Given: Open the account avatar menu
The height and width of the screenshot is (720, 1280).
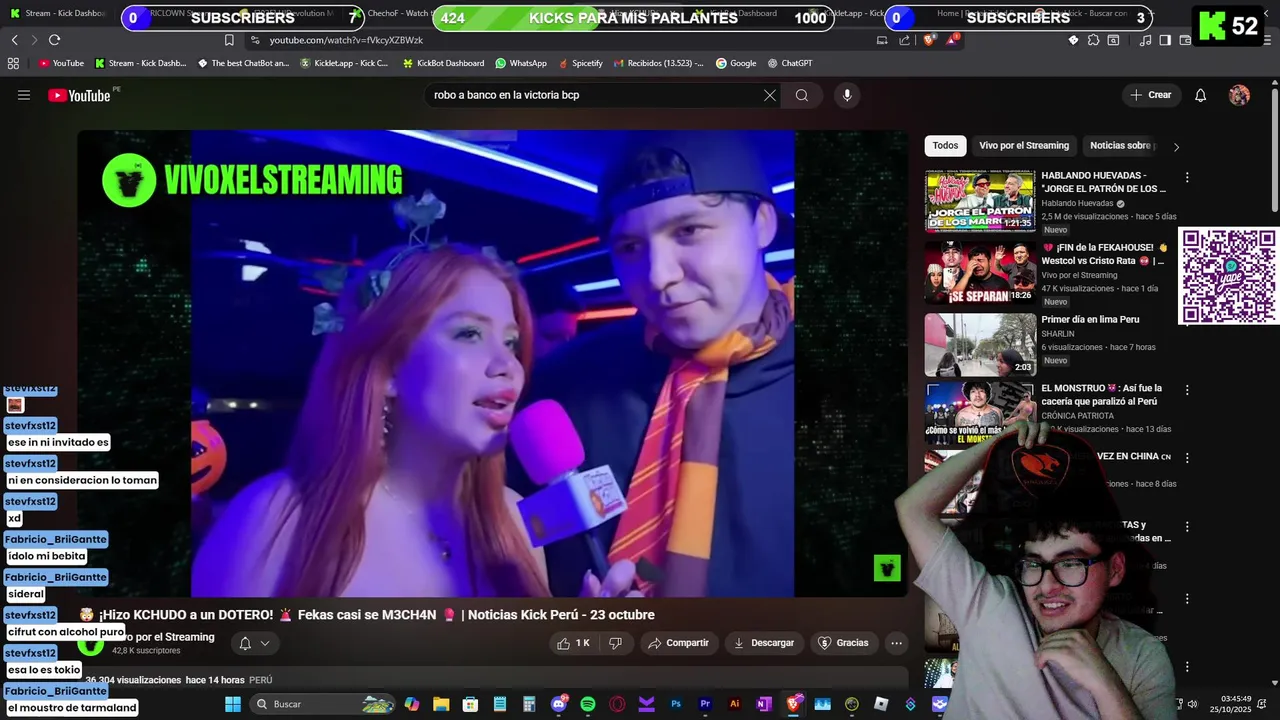Looking at the screenshot, I should (1239, 95).
